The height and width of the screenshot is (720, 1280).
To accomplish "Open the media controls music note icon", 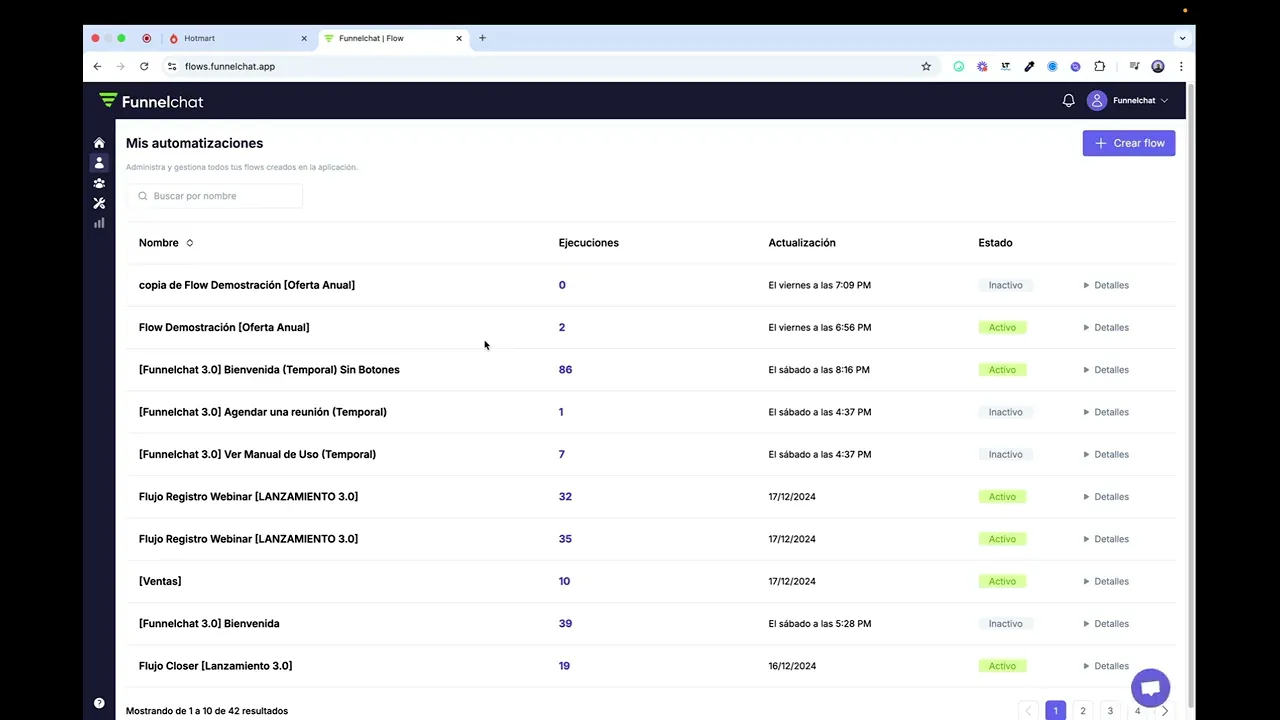I will (1134, 66).
